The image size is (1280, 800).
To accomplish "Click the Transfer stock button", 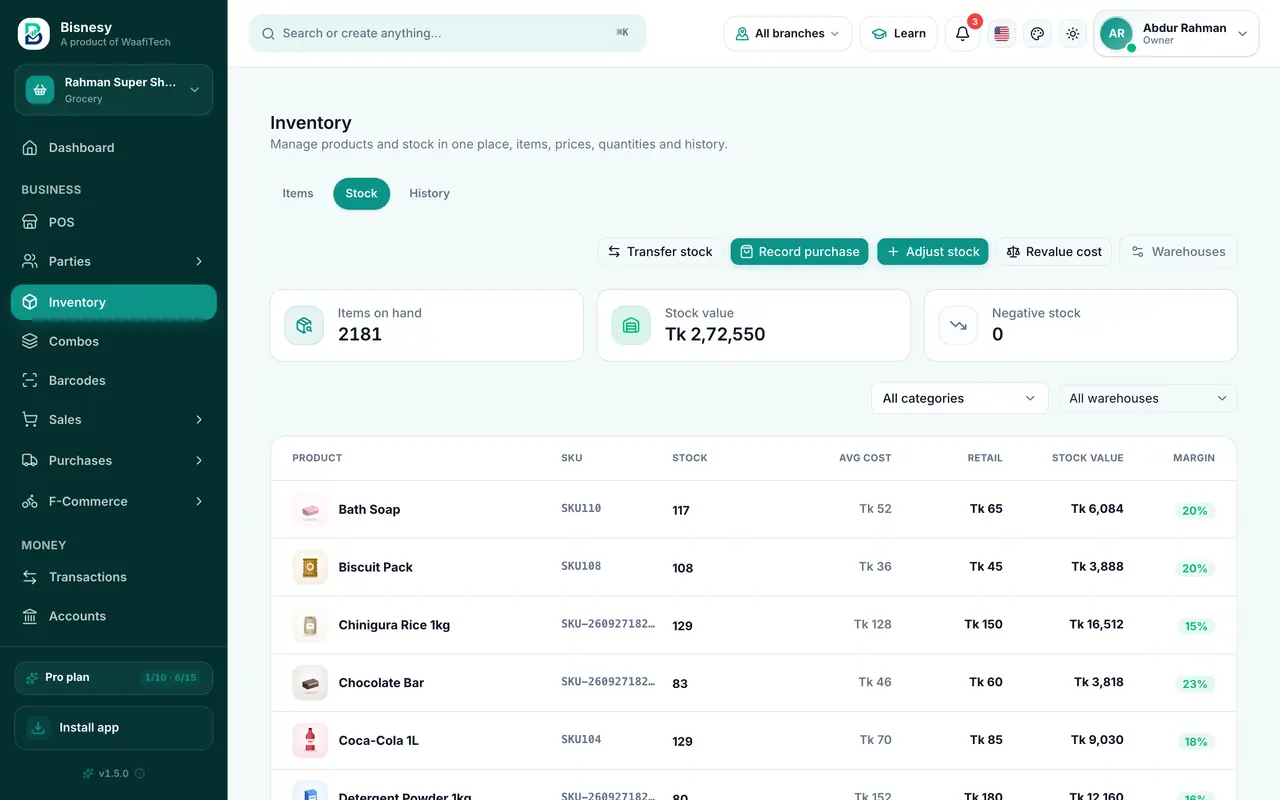I will coord(660,251).
